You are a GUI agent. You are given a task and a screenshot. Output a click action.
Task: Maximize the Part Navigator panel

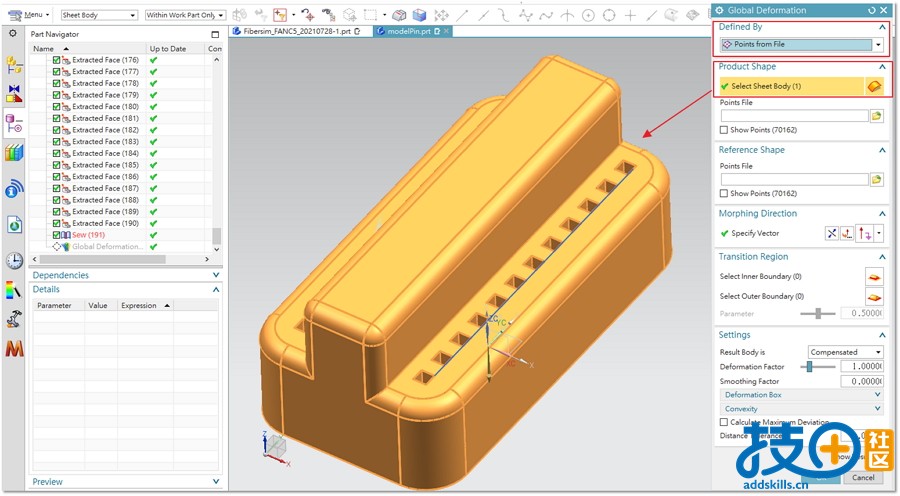click(x=215, y=34)
